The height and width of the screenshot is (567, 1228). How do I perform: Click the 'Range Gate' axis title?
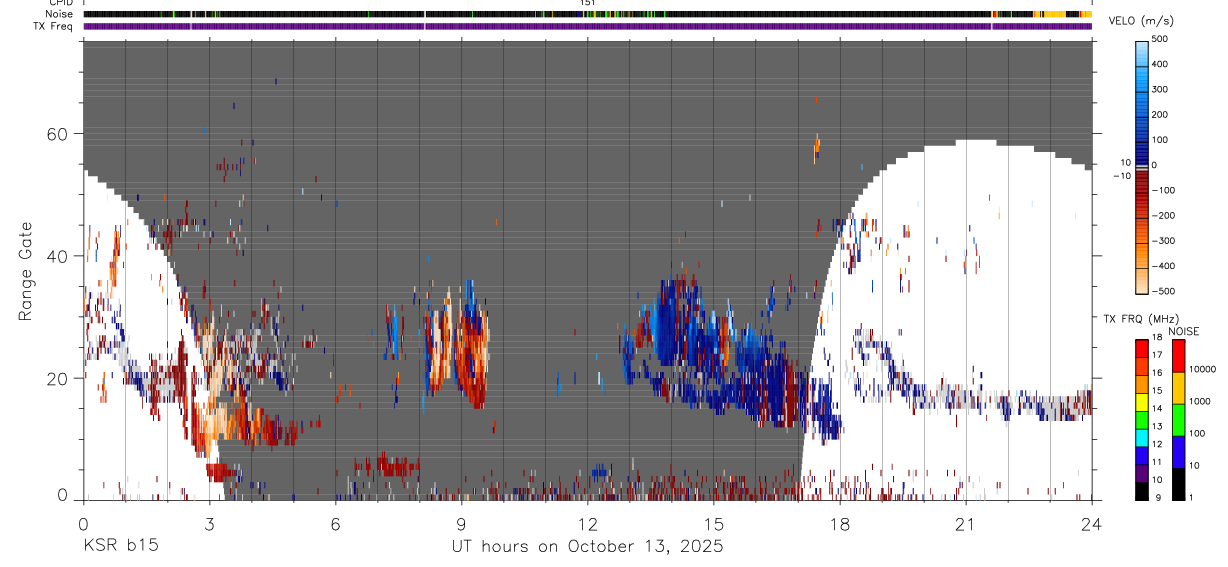[x=26, y=272]
